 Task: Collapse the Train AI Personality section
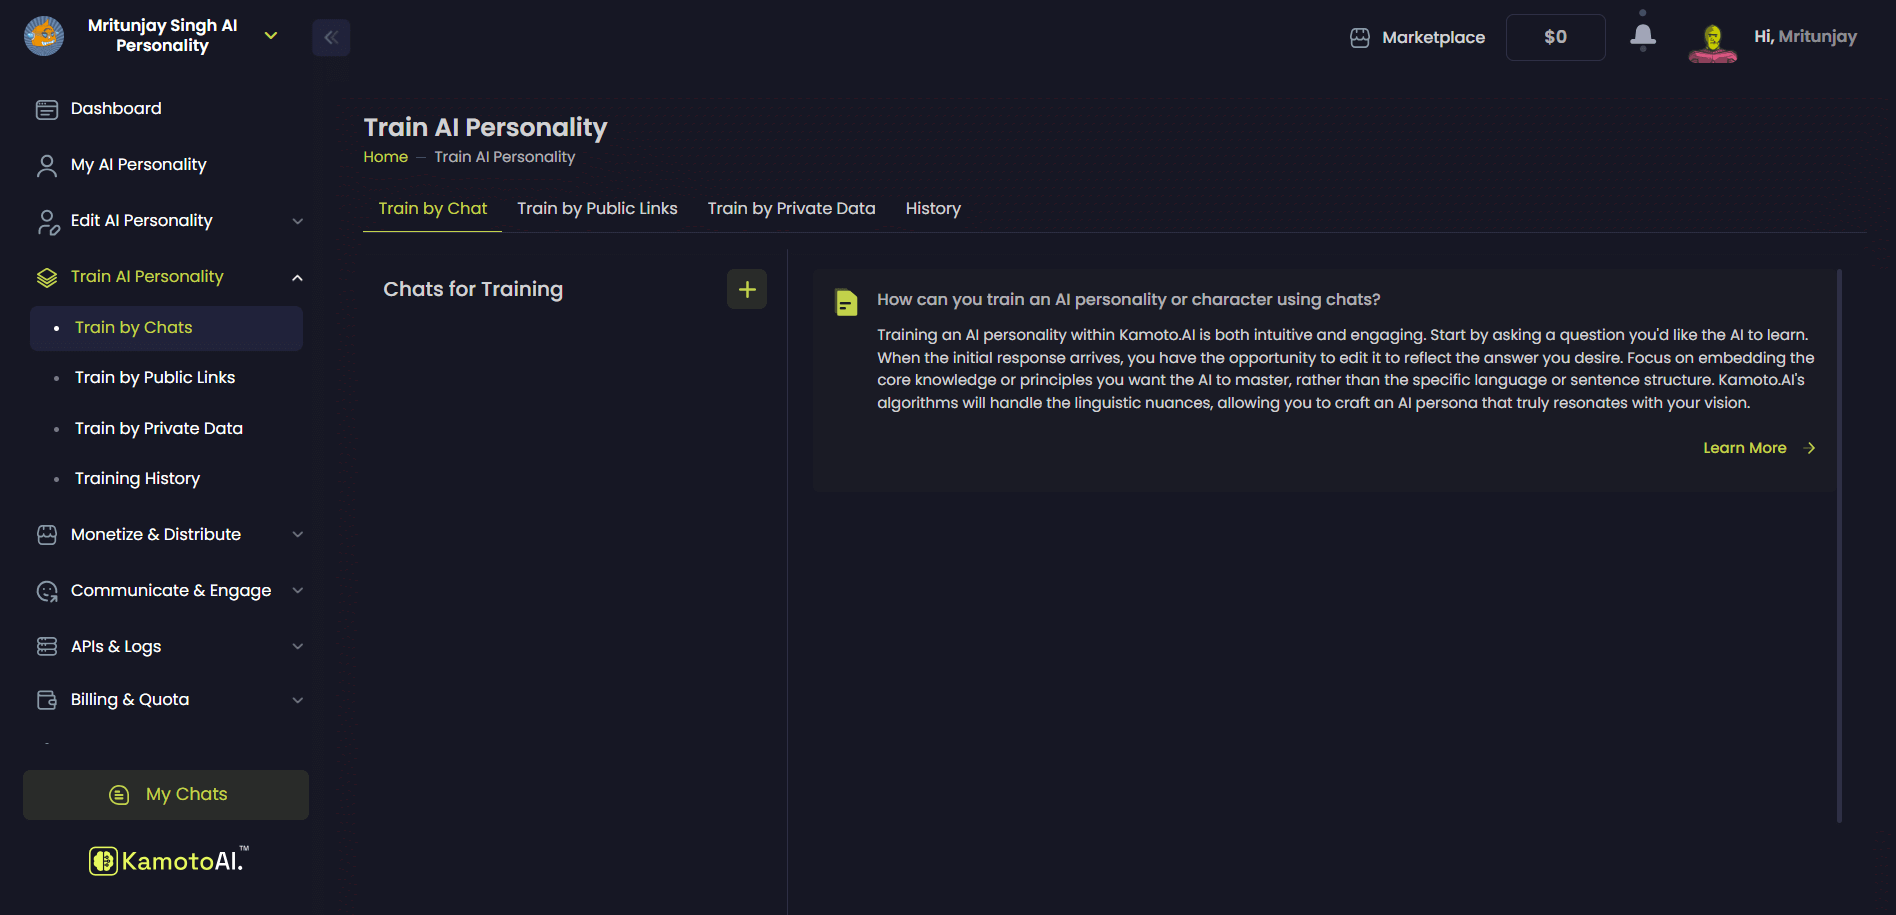coord(297,277)
